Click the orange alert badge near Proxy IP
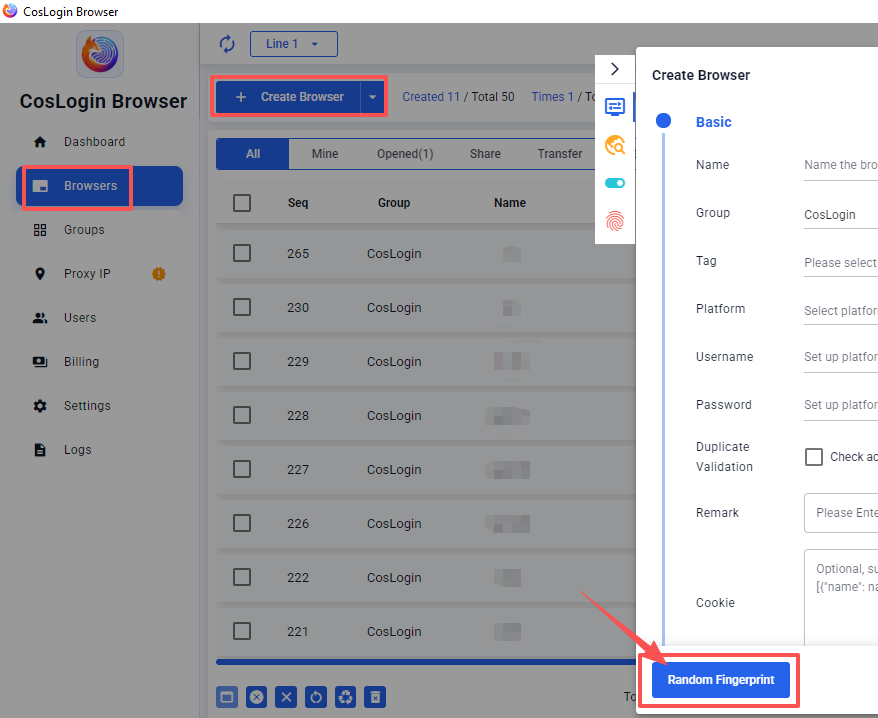878x718 pixels. click(x=158, y=274)
